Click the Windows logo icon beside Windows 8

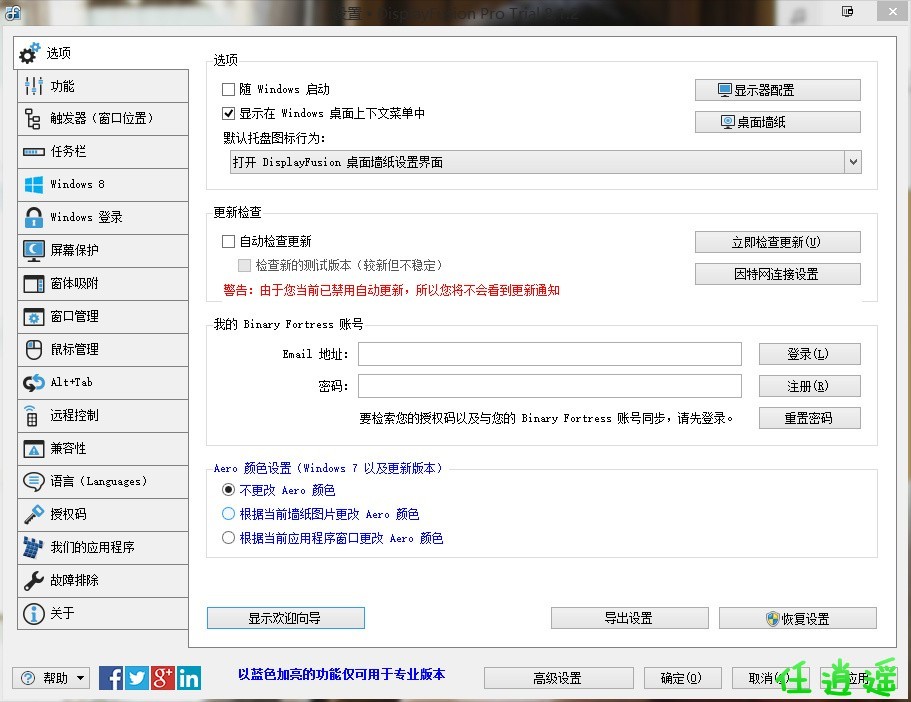tap(34, 184)
